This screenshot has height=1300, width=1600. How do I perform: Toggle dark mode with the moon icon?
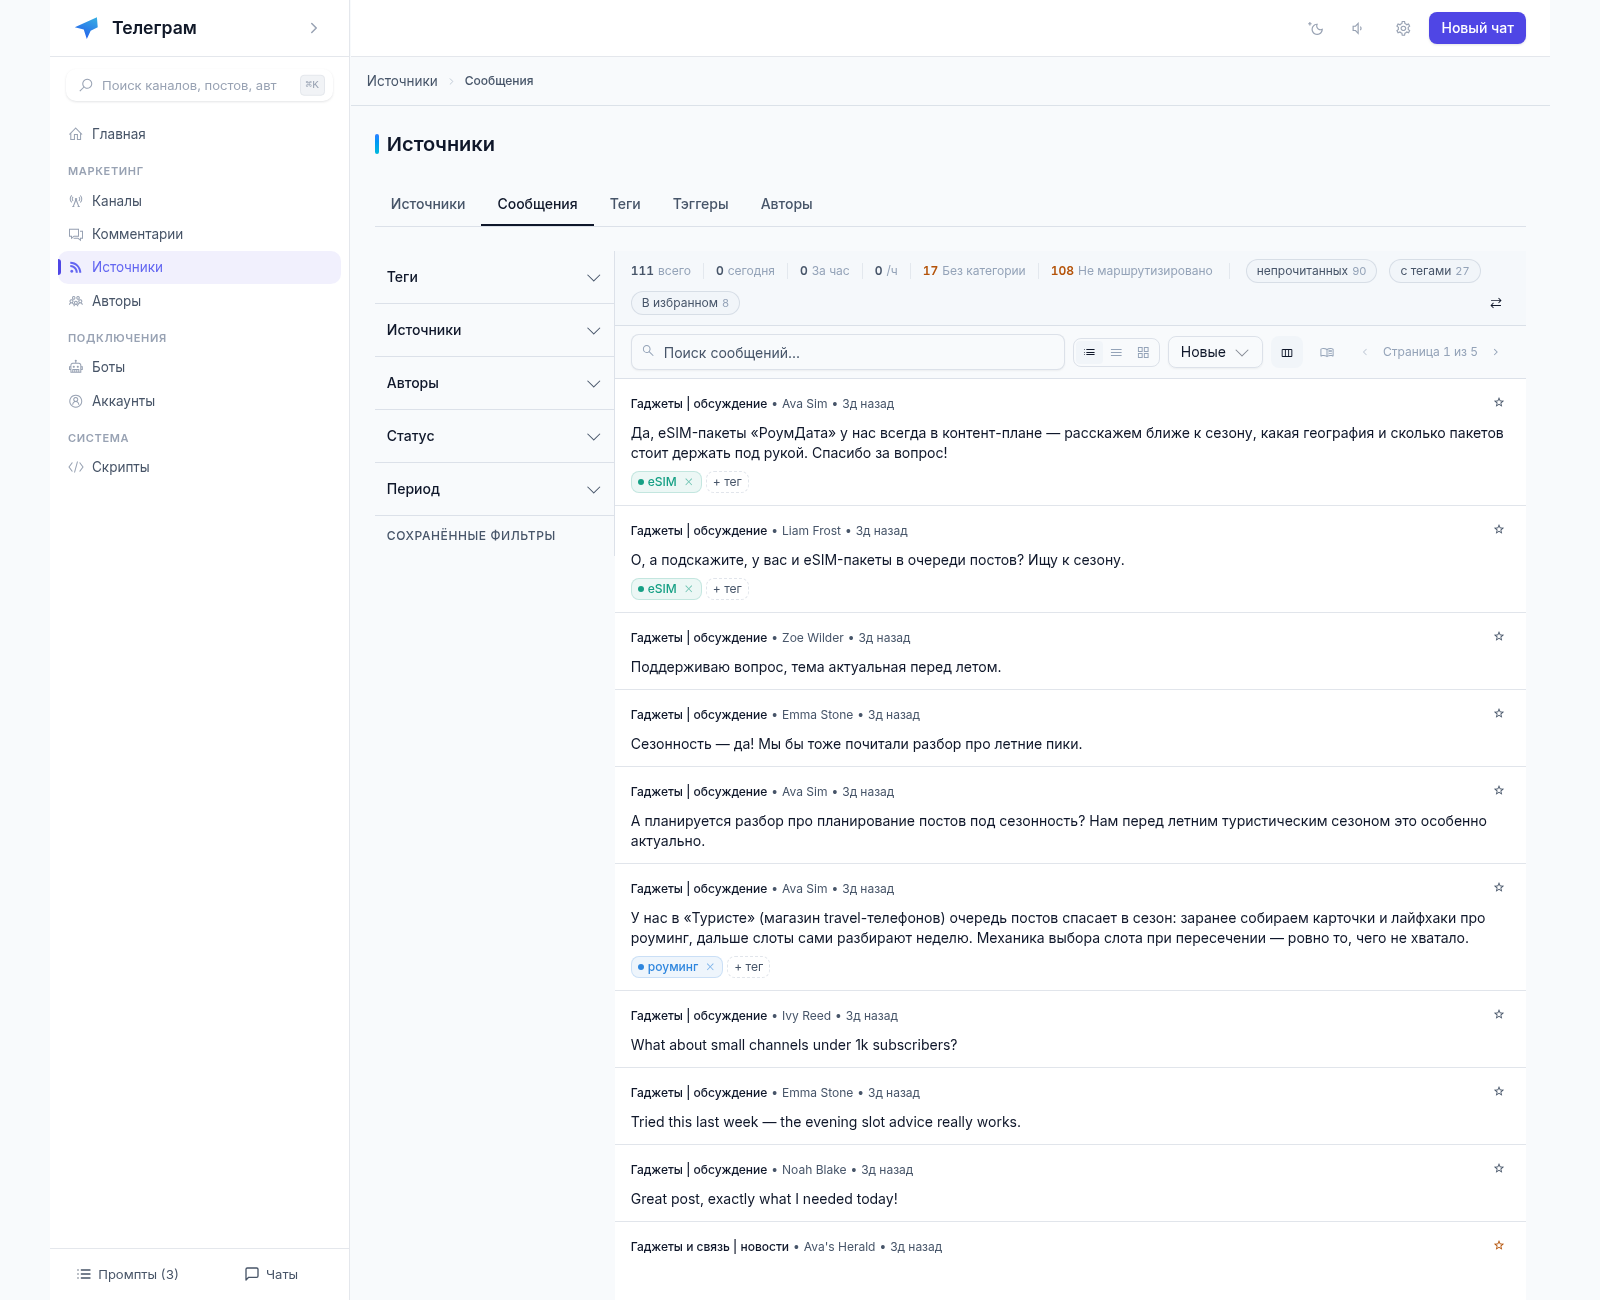tap(1316, 28)
